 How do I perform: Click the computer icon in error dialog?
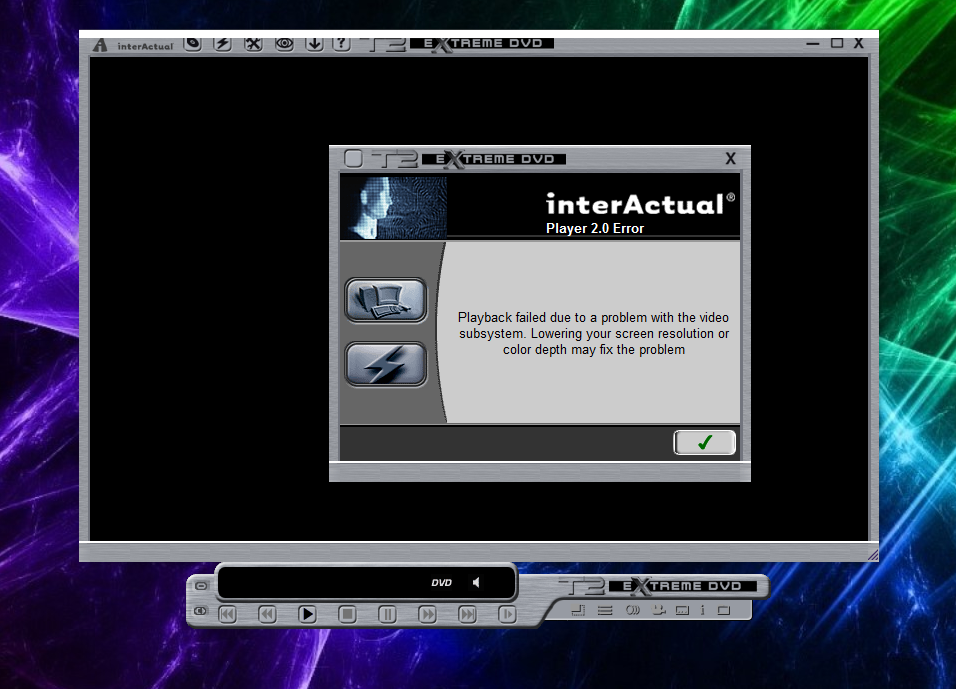(385, 300)
